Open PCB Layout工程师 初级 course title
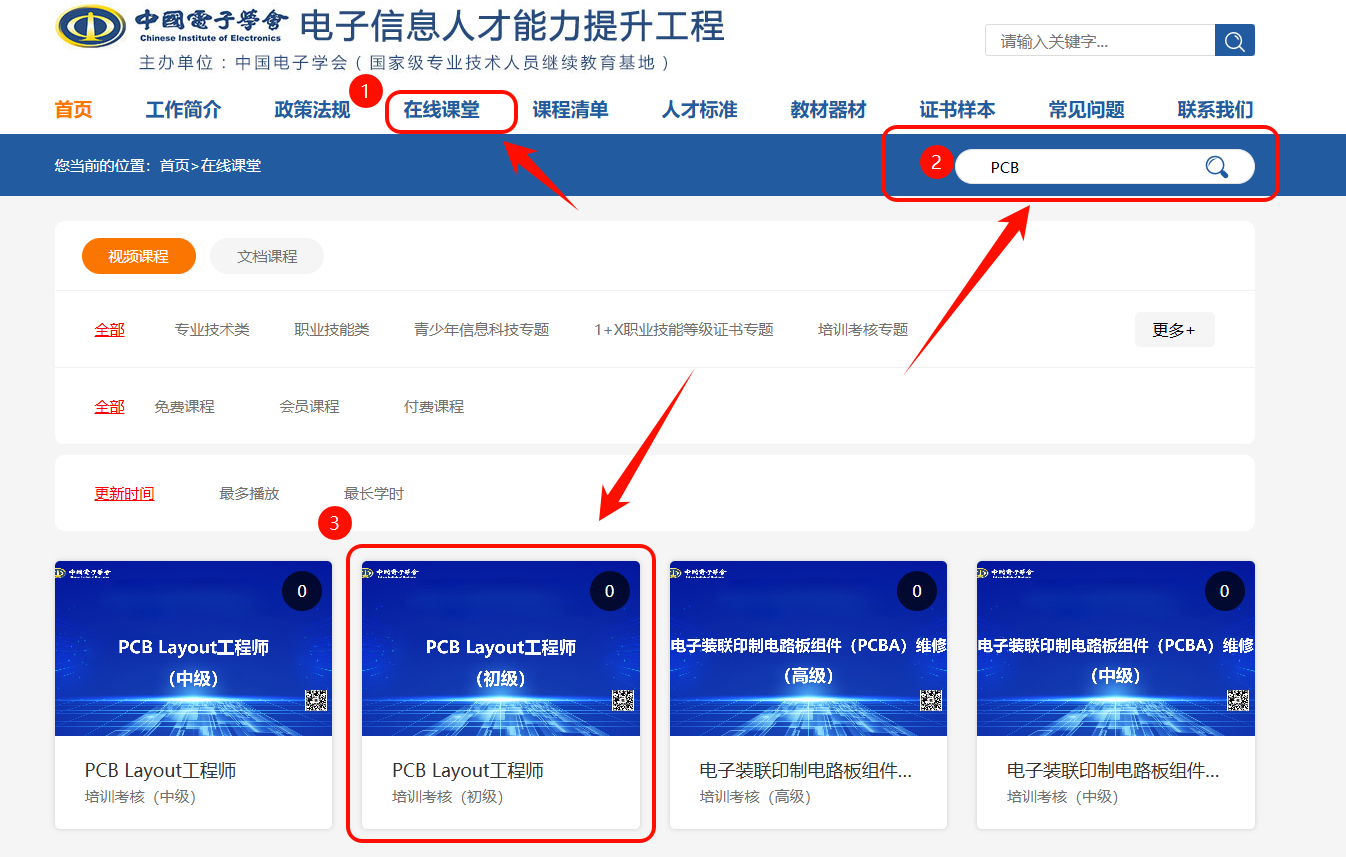The image size is (1346, 857). pyautogui.click(x=468, y=771)
